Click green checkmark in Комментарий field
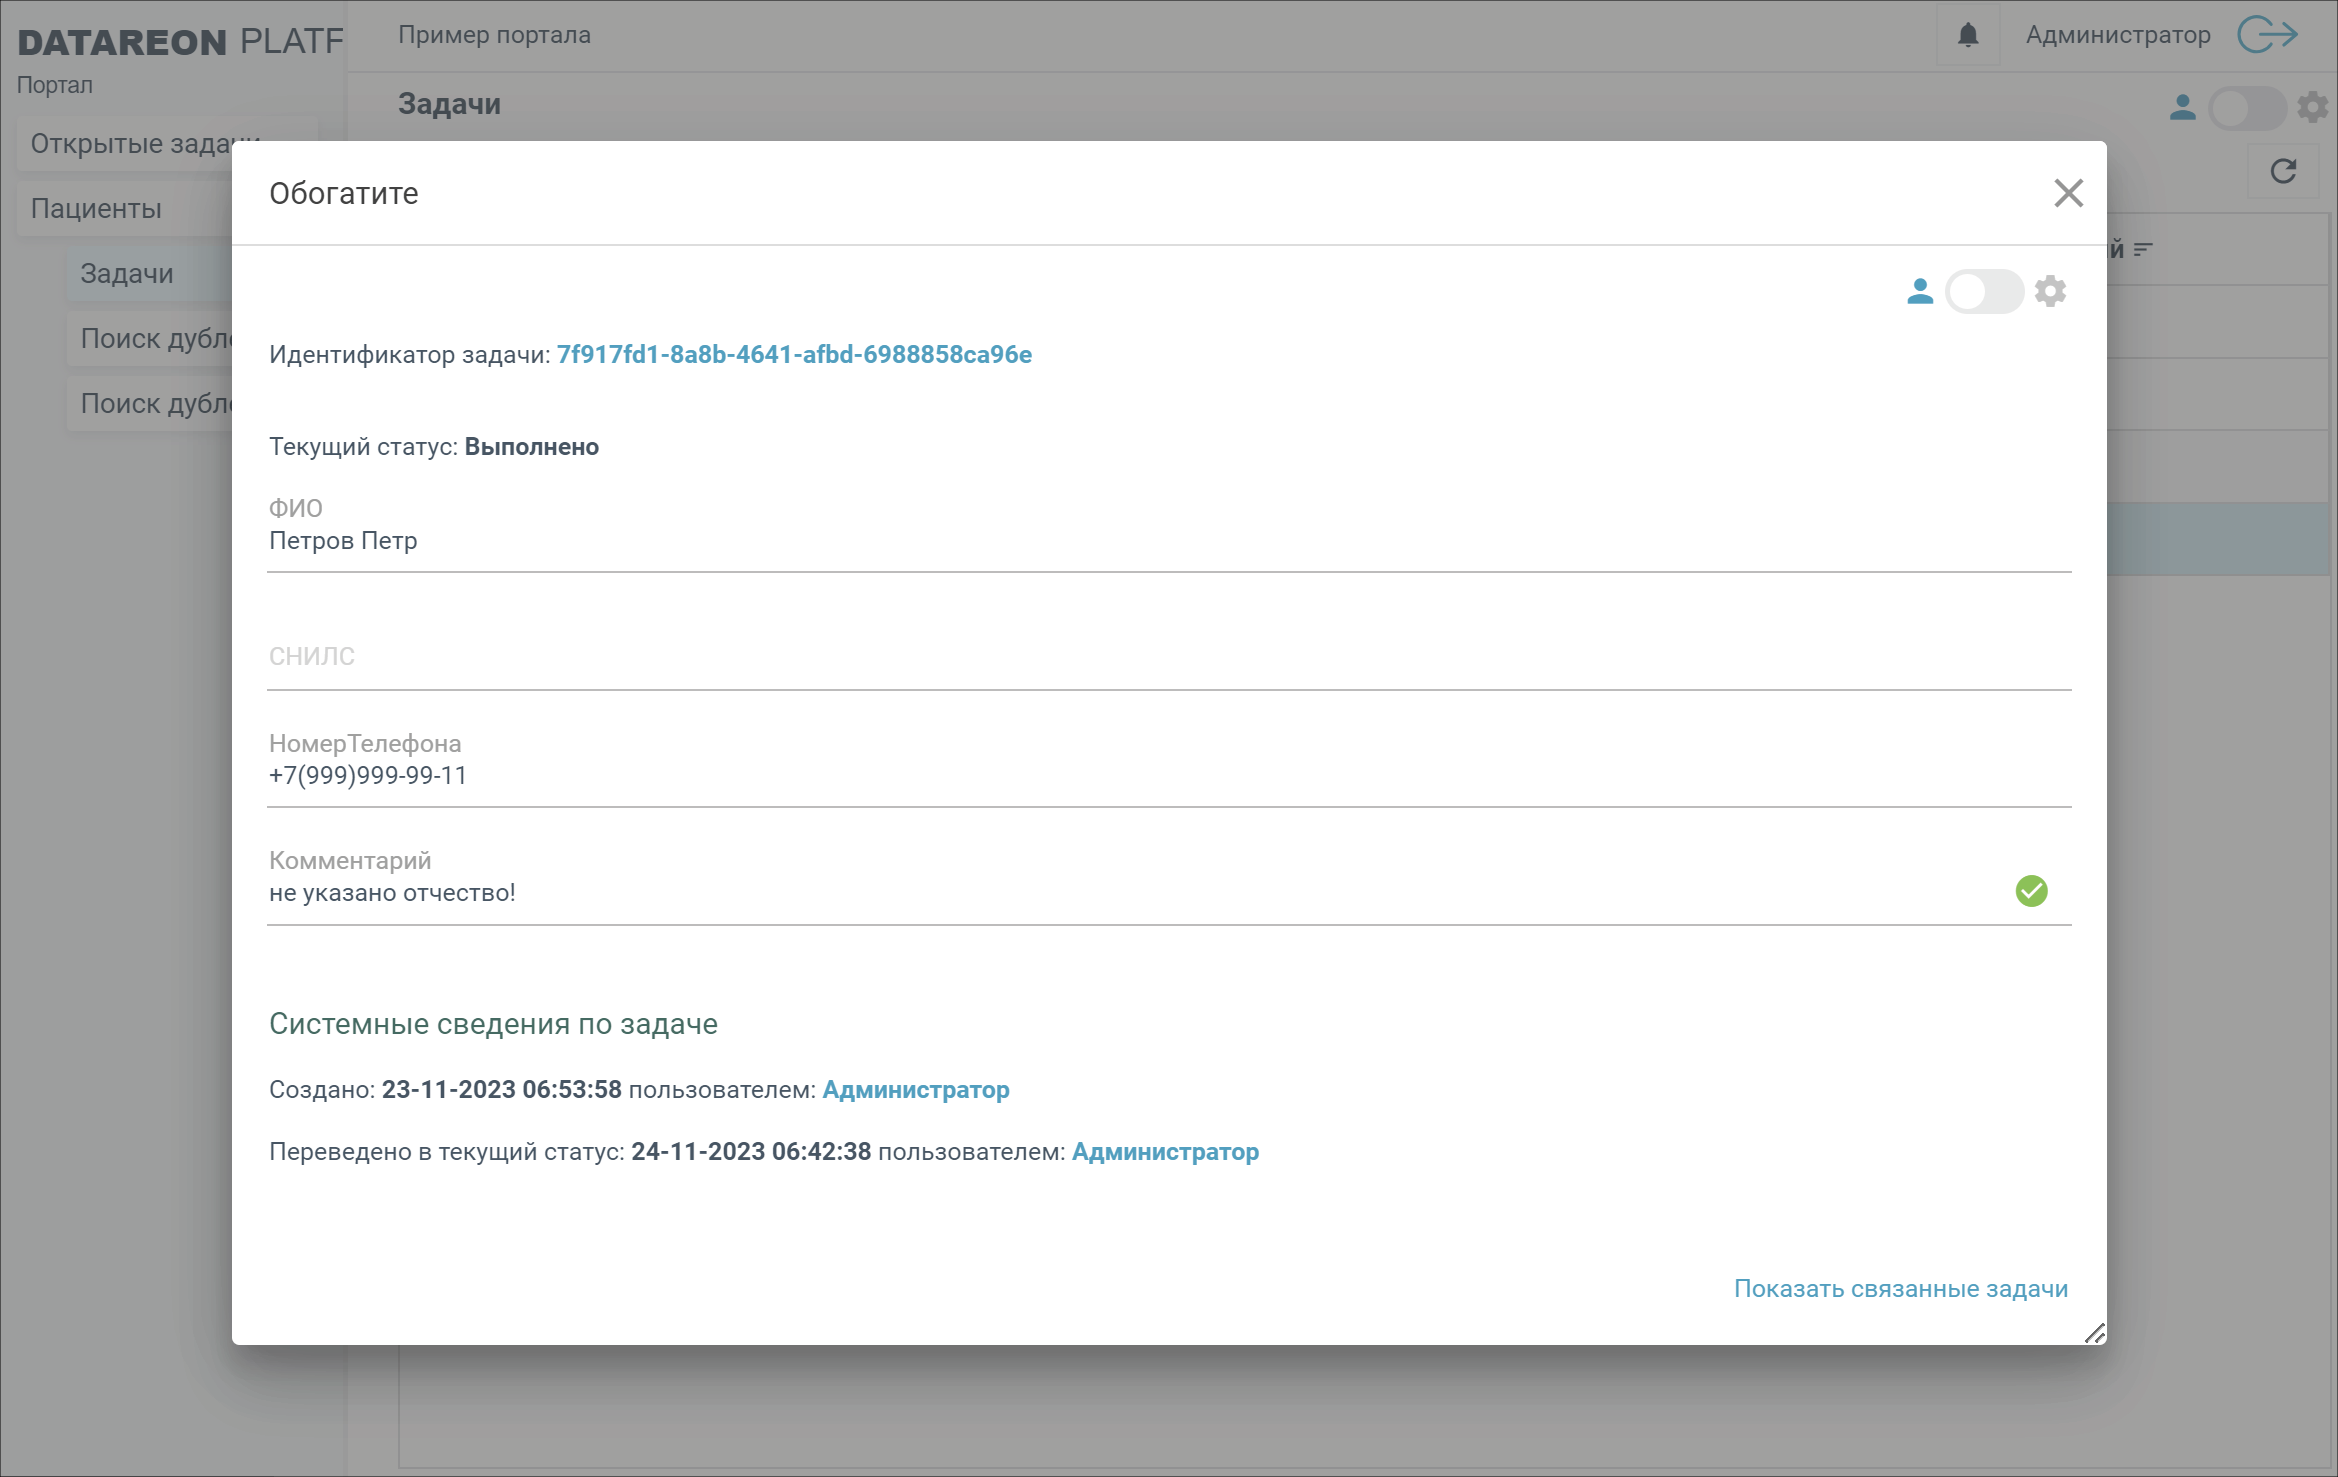 pyautogui.click(x=2031, y=890)
